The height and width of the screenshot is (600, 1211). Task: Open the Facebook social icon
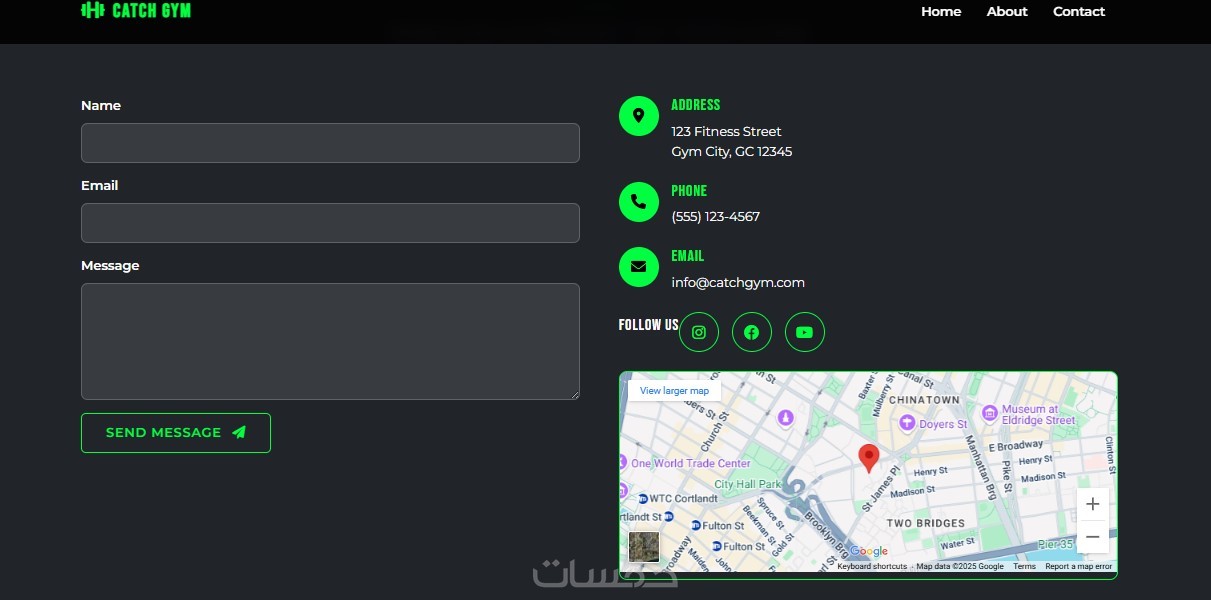pyautogui.click(x=752, y=332)
